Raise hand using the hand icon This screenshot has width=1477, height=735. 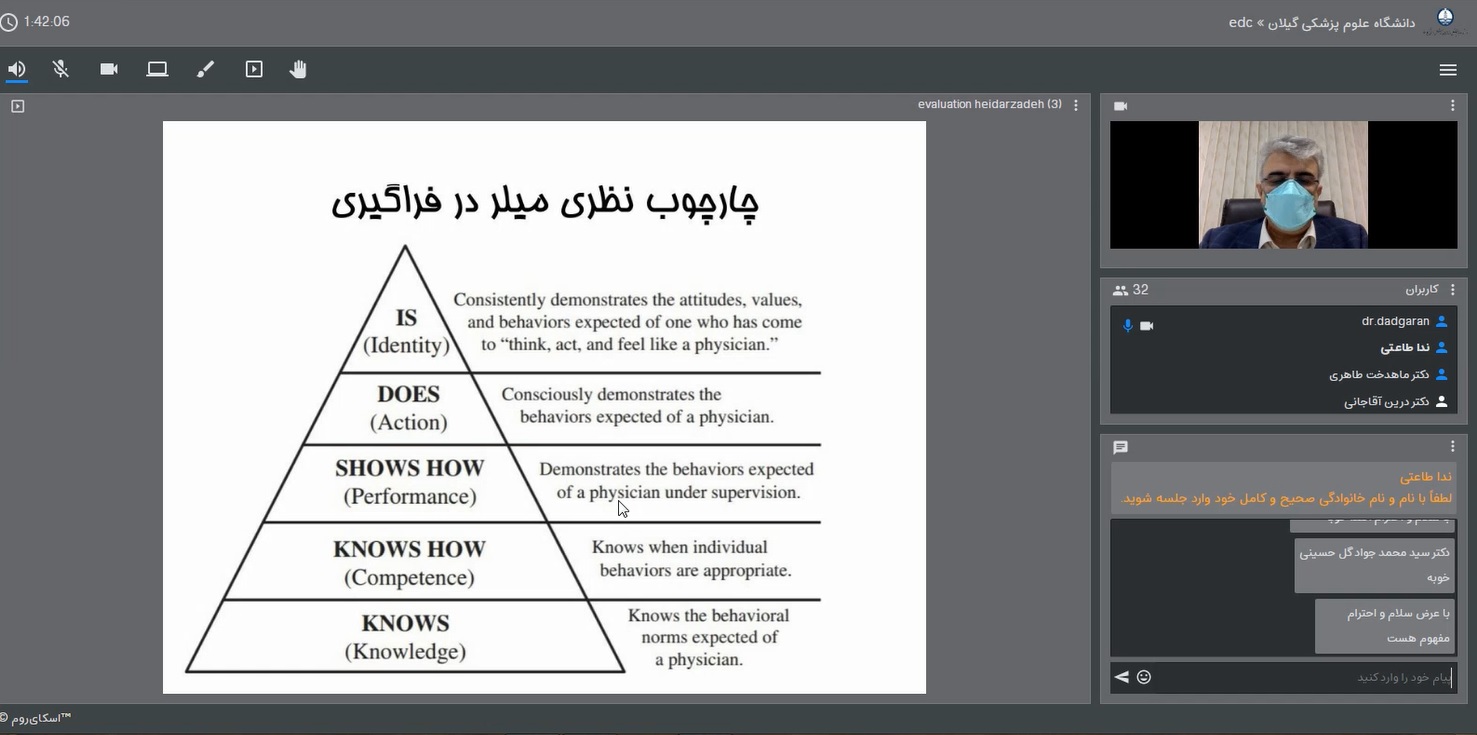pyautogui.click(x=298, y=69)
